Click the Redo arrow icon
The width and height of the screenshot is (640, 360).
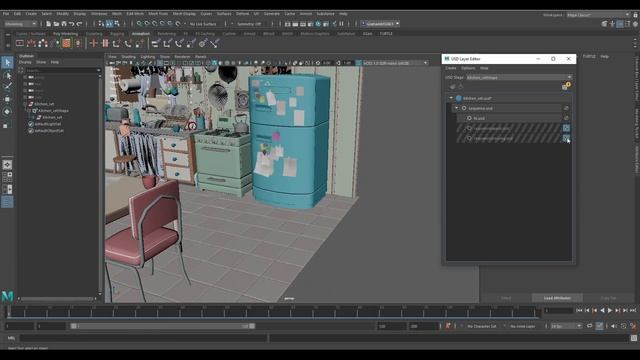[80, 24]
